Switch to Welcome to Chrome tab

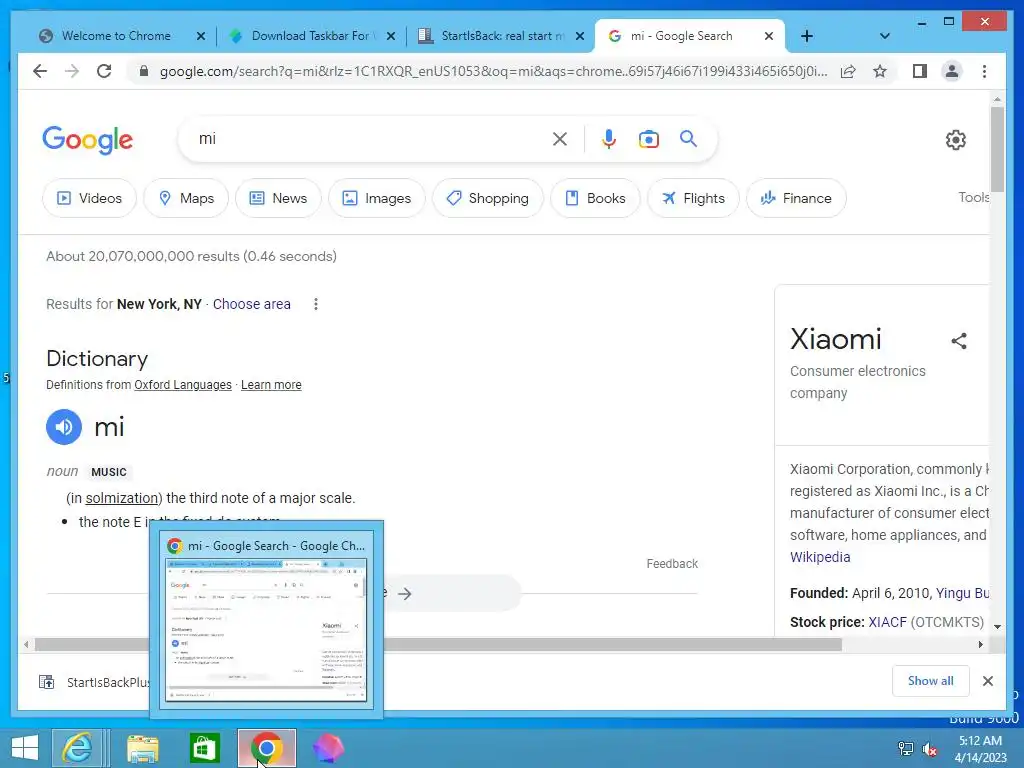(116, 36)
